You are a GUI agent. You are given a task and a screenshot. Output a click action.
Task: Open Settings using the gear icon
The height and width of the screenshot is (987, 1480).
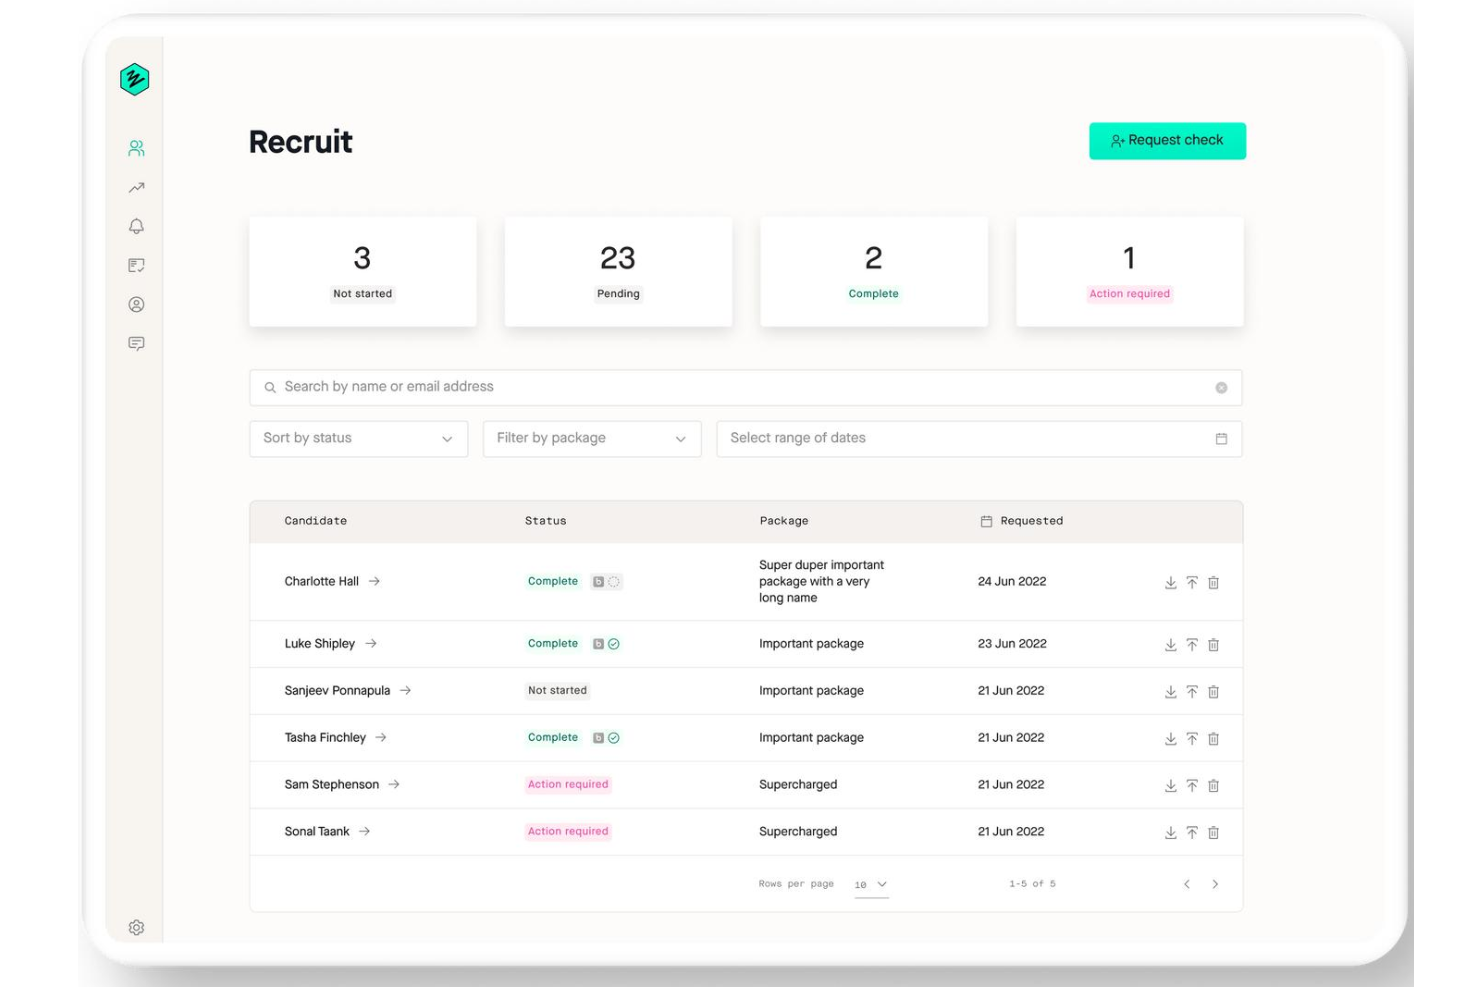click(x=136, y=927)
